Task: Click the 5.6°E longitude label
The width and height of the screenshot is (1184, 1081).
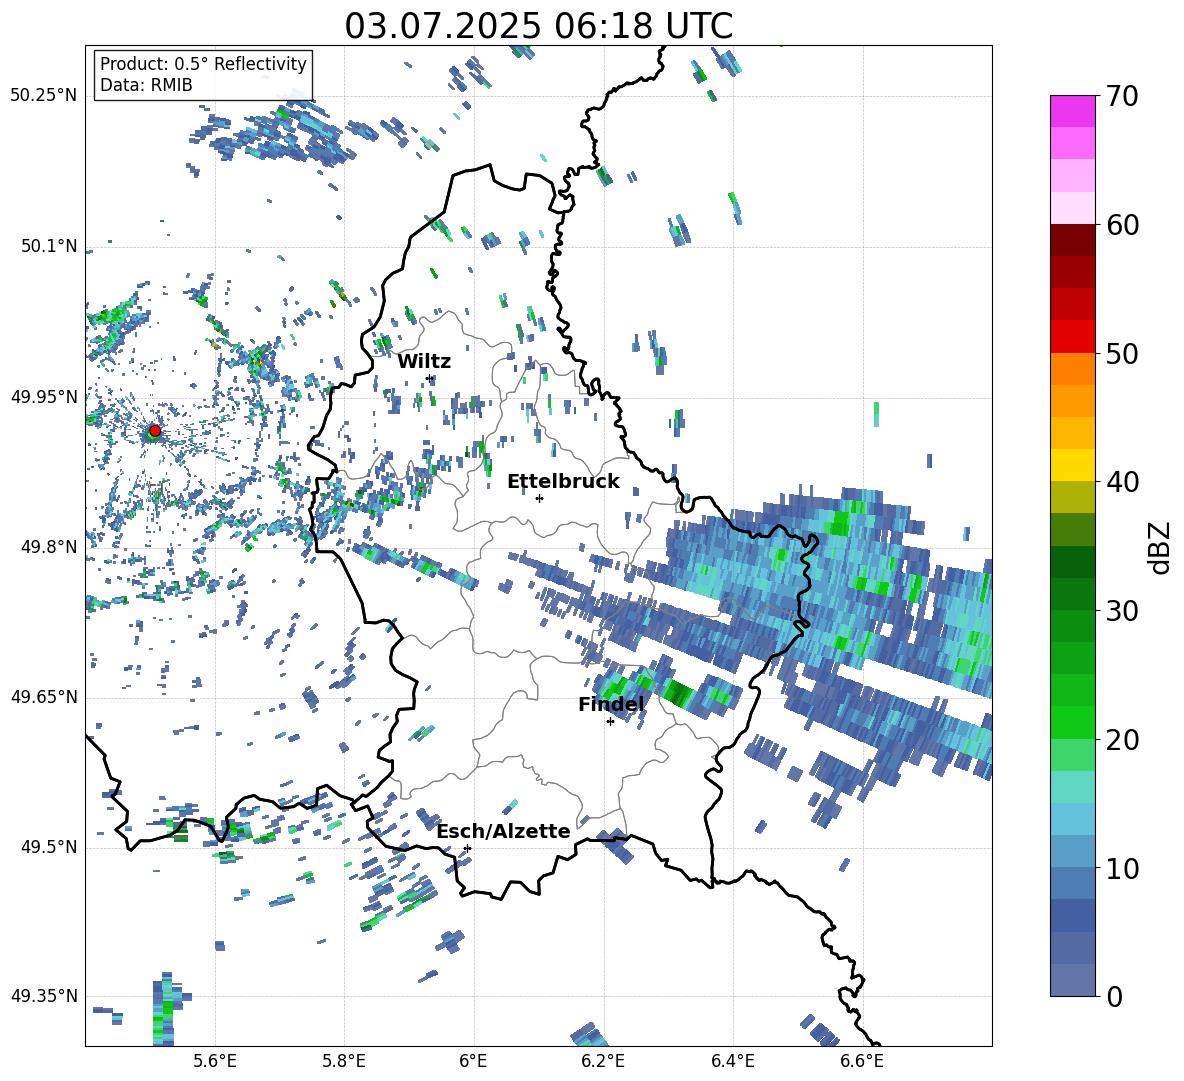Action: pyautogui.click(x=214, y=1062)
